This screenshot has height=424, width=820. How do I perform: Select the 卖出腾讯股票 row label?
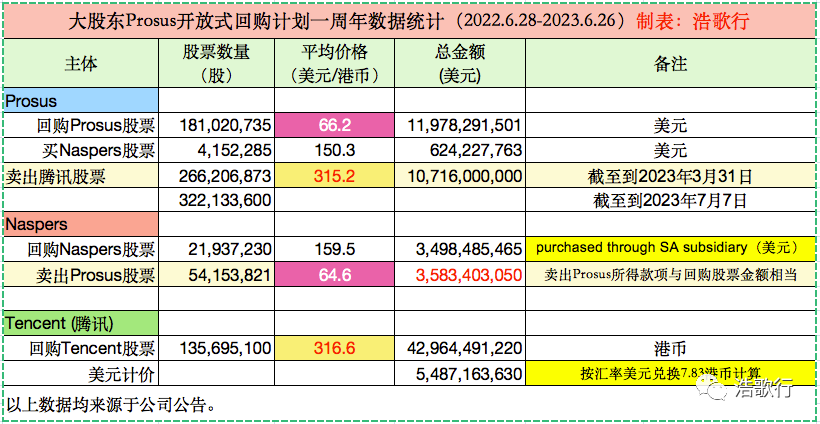pyautogui.click(x=81, y=177)
